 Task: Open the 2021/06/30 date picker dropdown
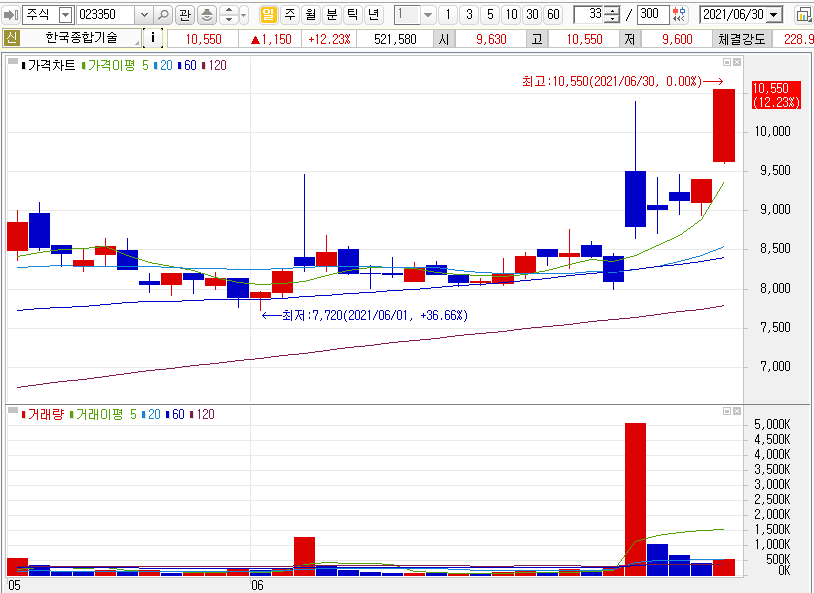tap(775, 15)
